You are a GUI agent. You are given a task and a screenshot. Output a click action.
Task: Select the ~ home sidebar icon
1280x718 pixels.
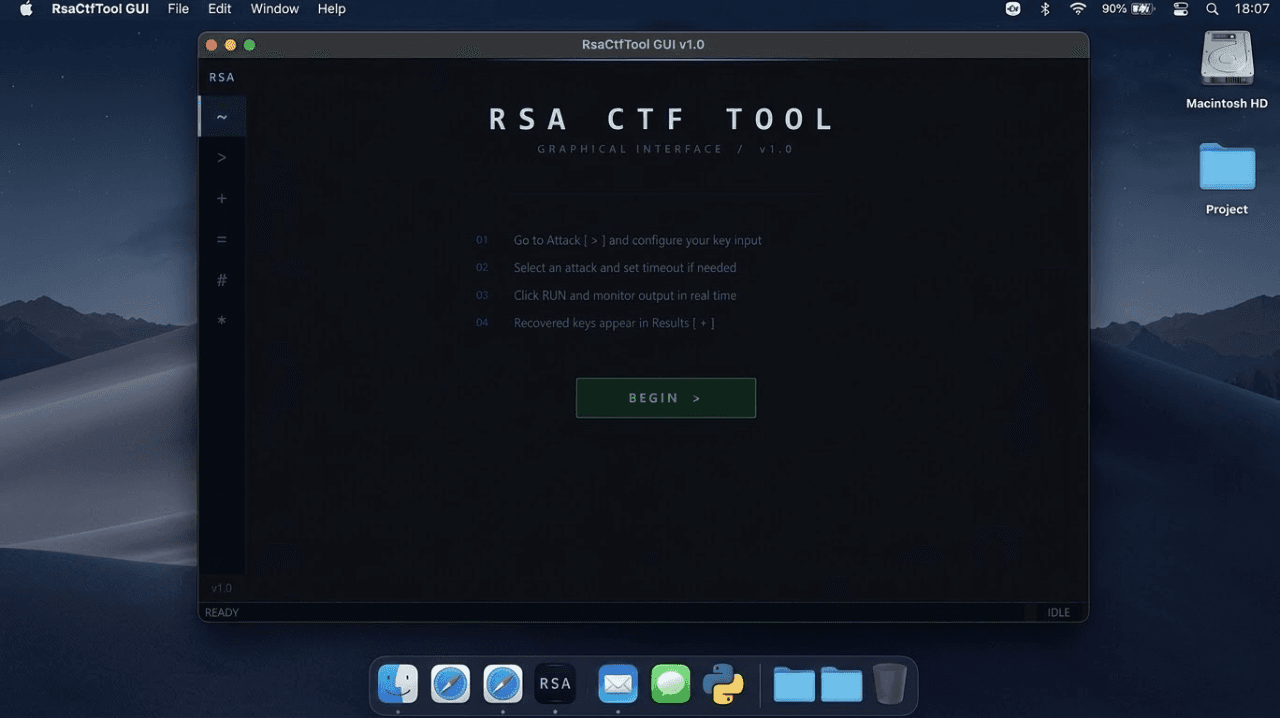(221, 116)
